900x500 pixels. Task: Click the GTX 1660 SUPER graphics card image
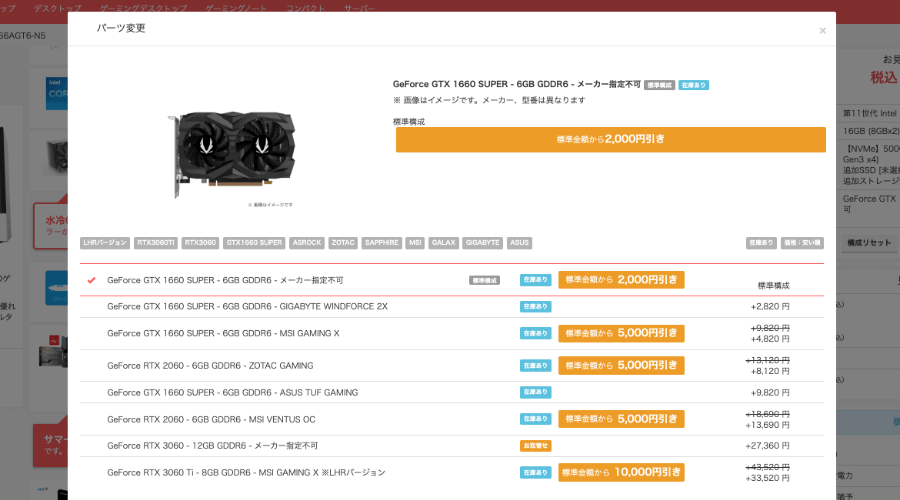pos(232,154)
